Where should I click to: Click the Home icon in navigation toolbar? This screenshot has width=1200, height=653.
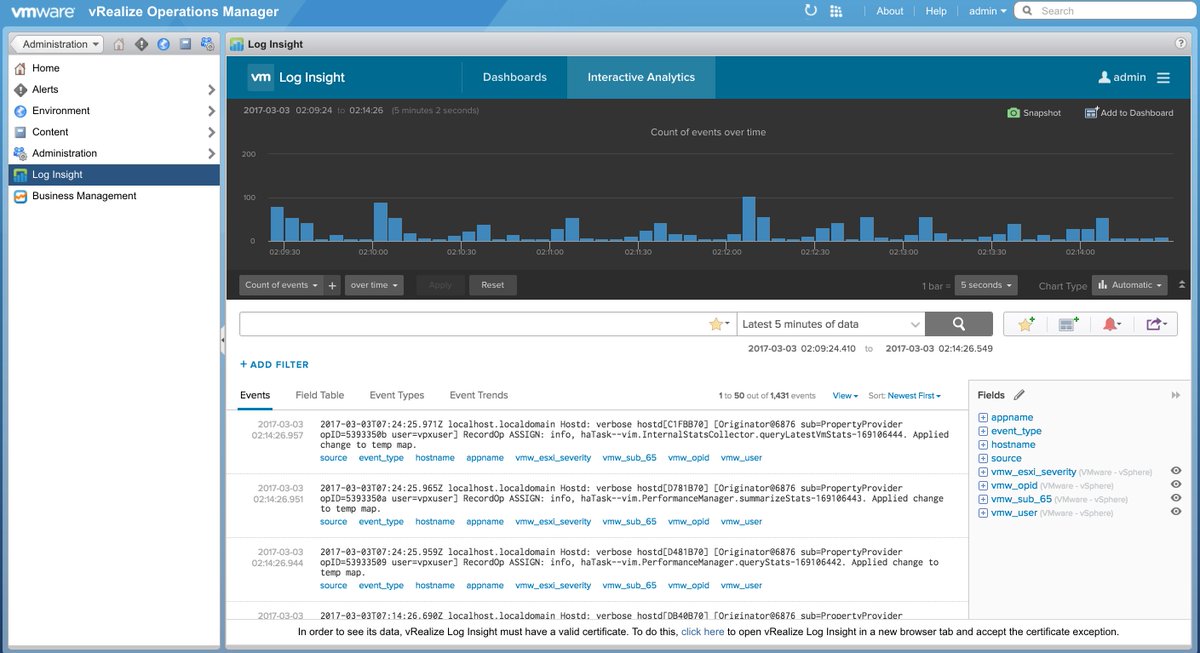[119, 44]
